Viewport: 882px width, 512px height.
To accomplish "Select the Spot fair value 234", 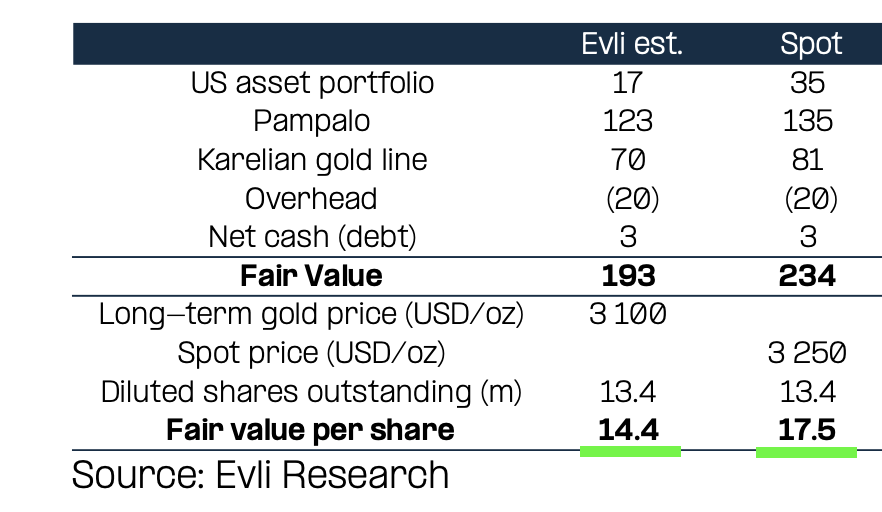I will (x=807, y=276).
